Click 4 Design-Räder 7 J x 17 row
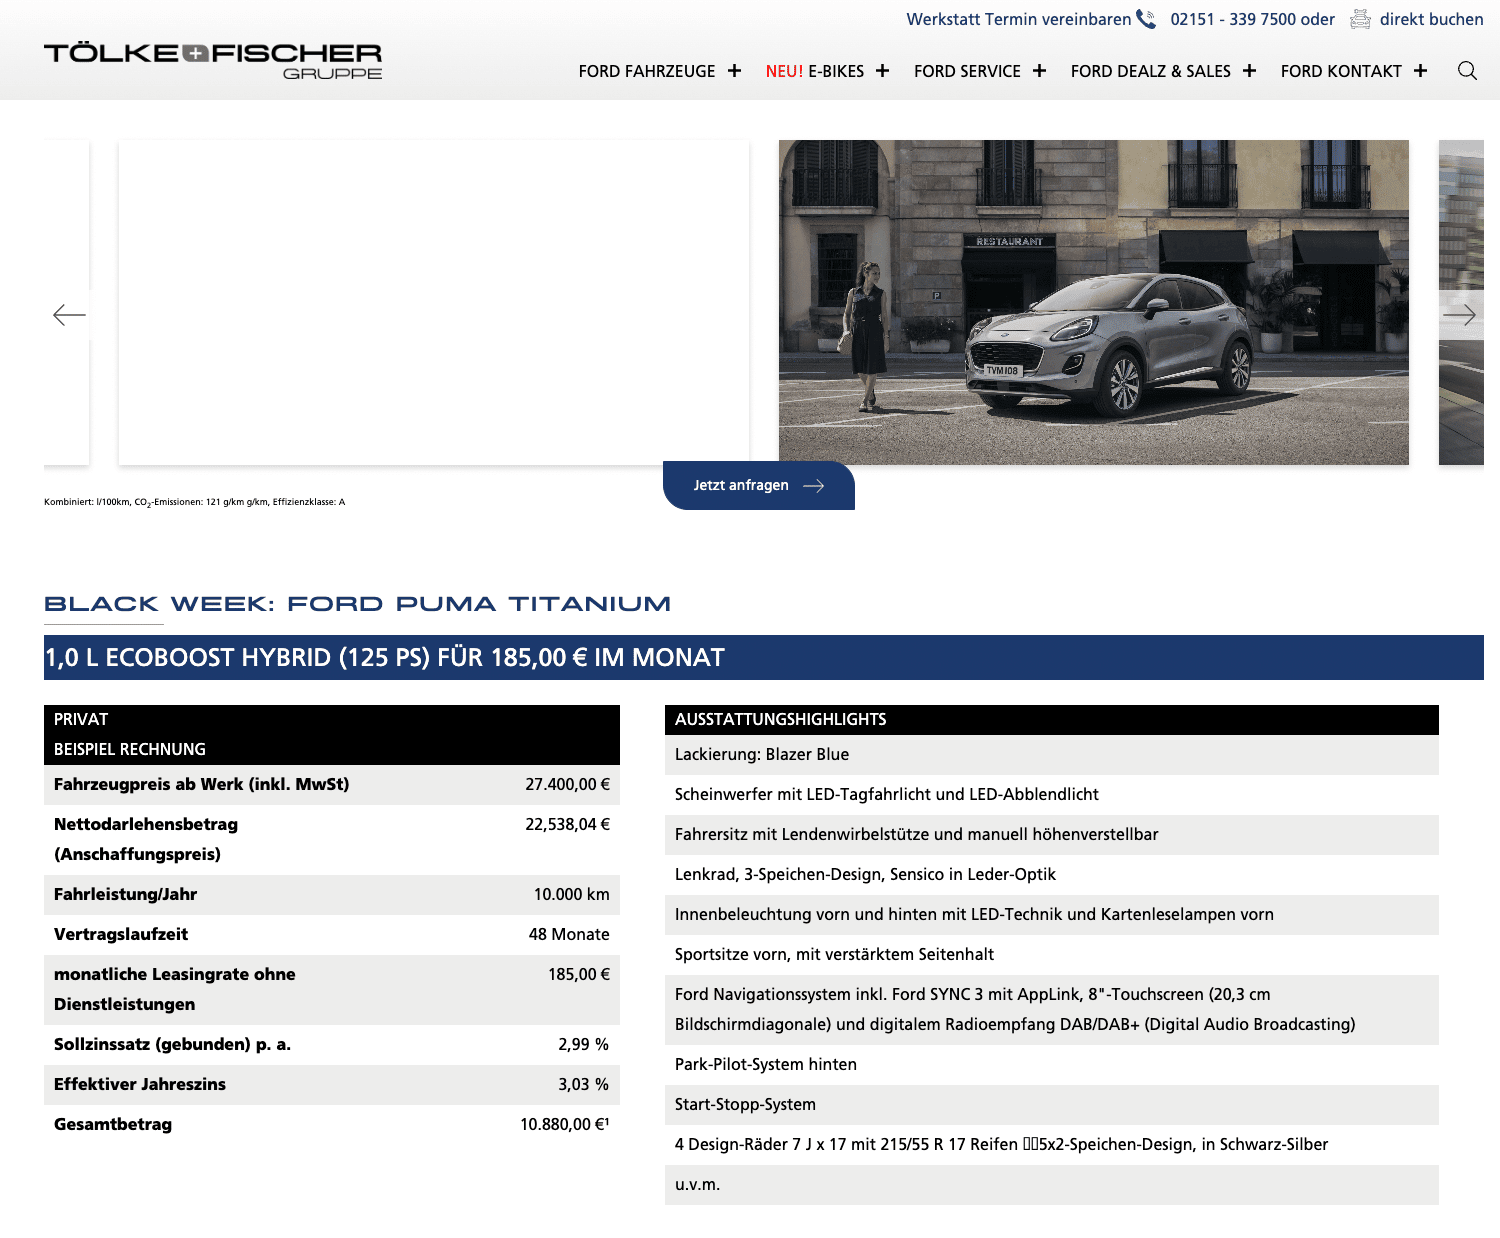The width and height of the screenshot is (1500, 1238). click(x=1052, y=1145)
